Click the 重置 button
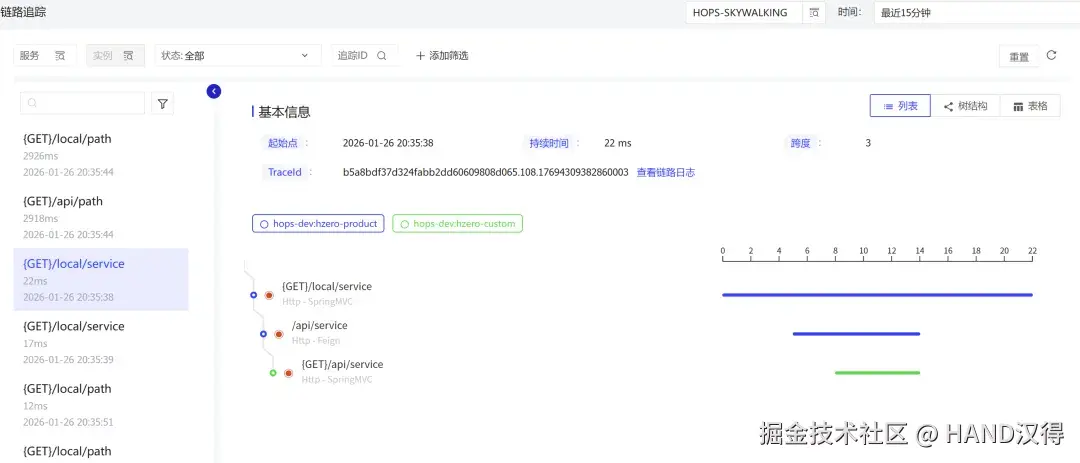Screen dimensions: 1080x463 [1019, 57]
